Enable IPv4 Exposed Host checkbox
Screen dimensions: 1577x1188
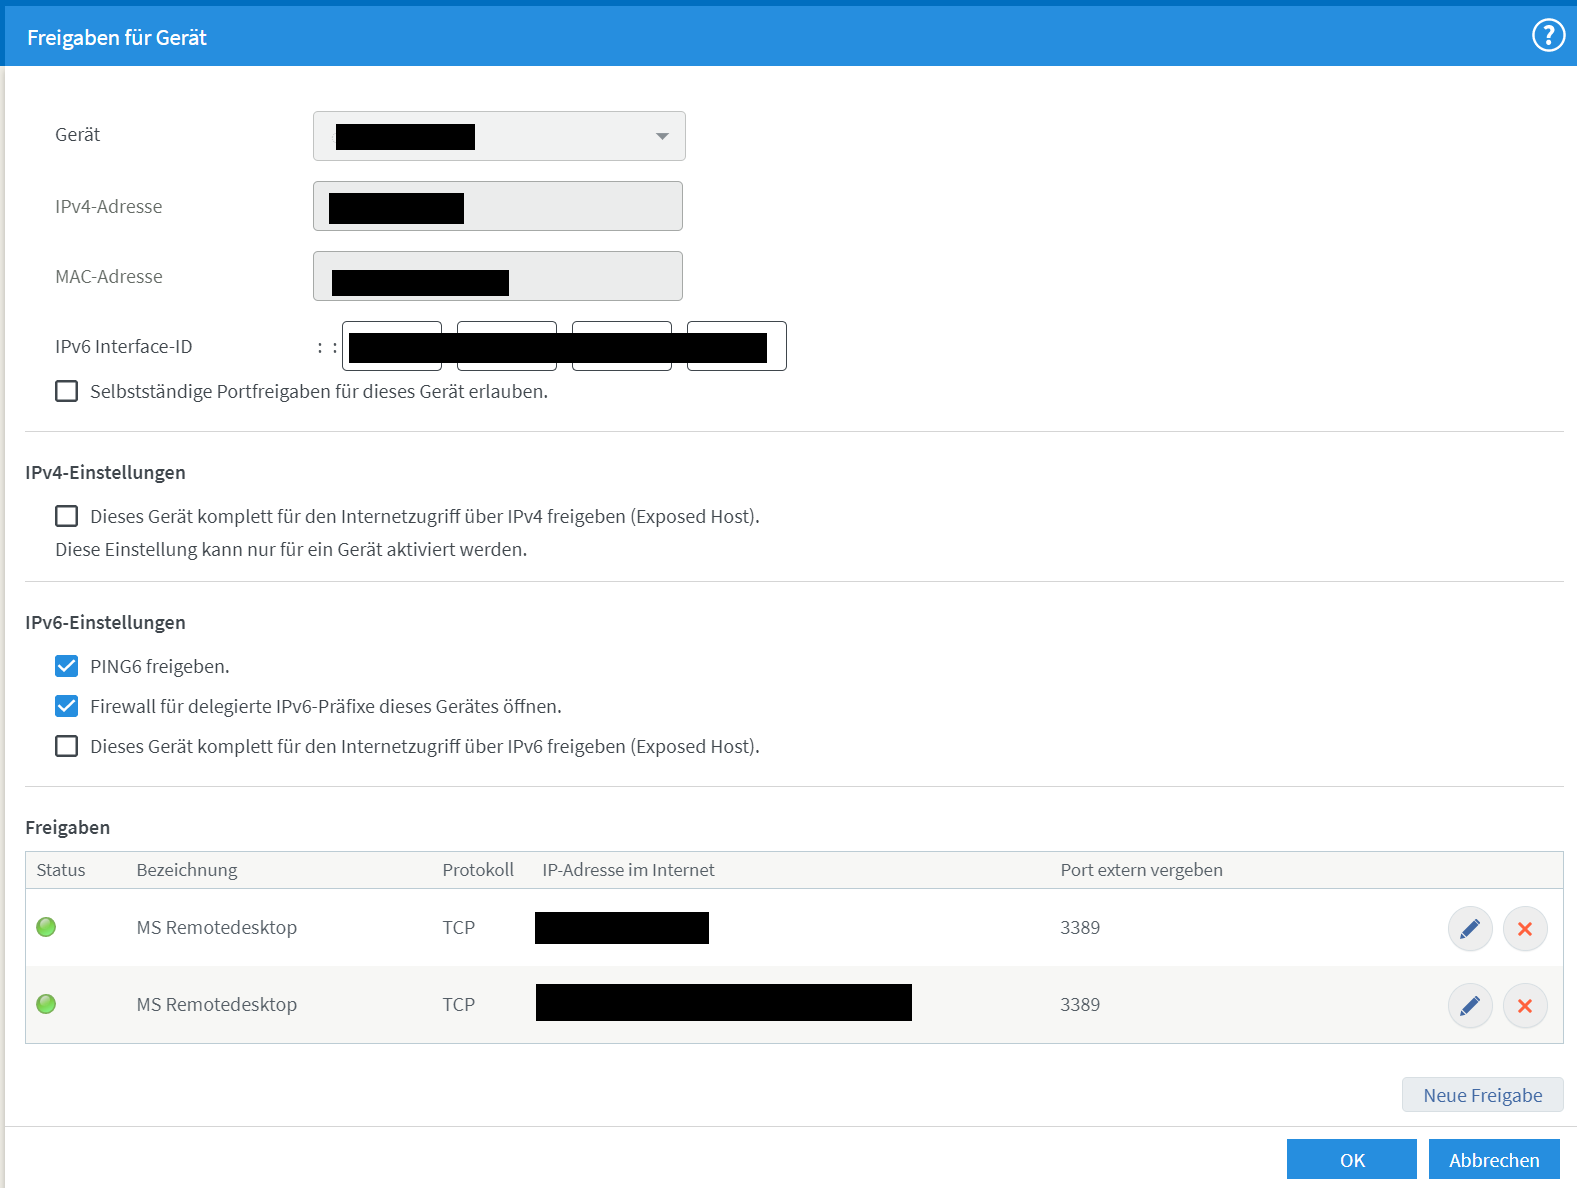click(67, 516)
